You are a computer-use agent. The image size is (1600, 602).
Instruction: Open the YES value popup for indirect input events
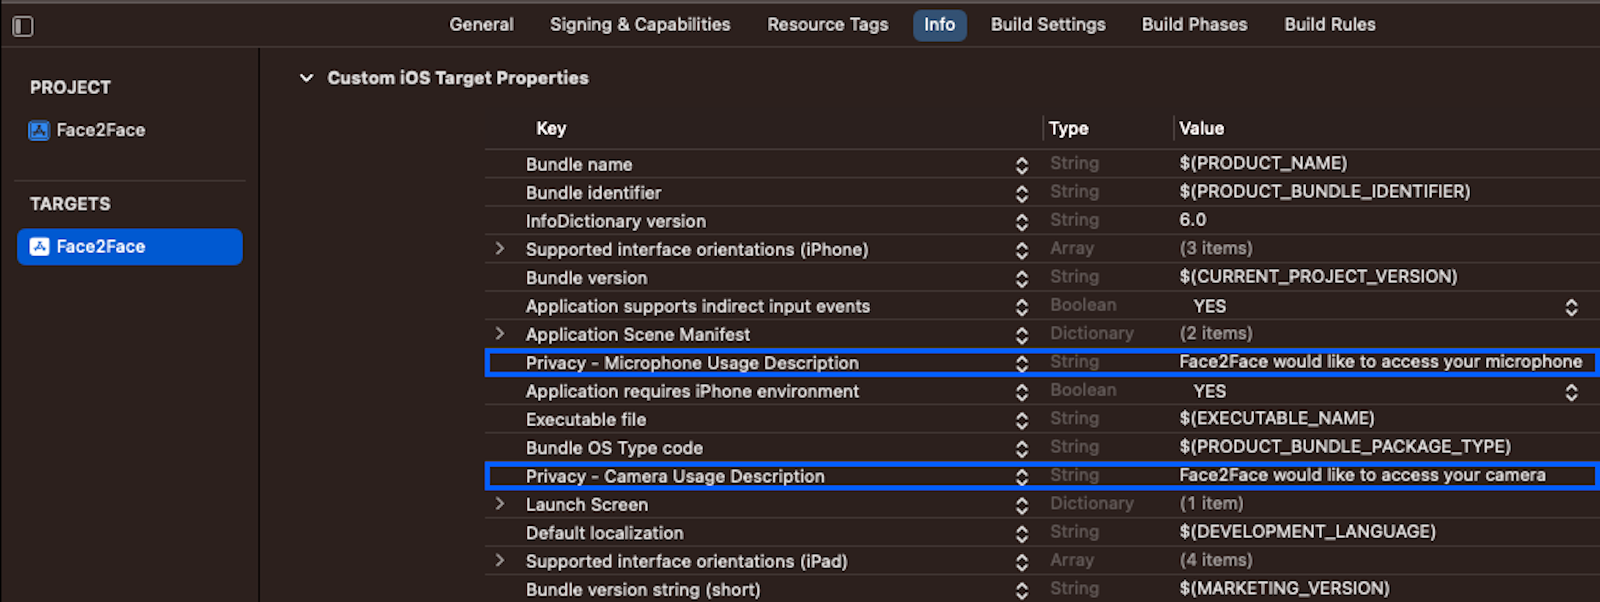point(1571,307)
